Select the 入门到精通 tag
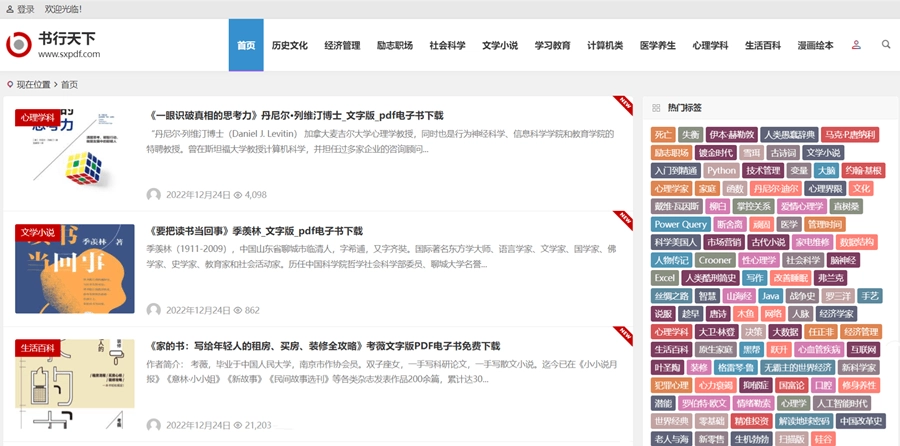 pyautogui.click(x=675, y=170)
